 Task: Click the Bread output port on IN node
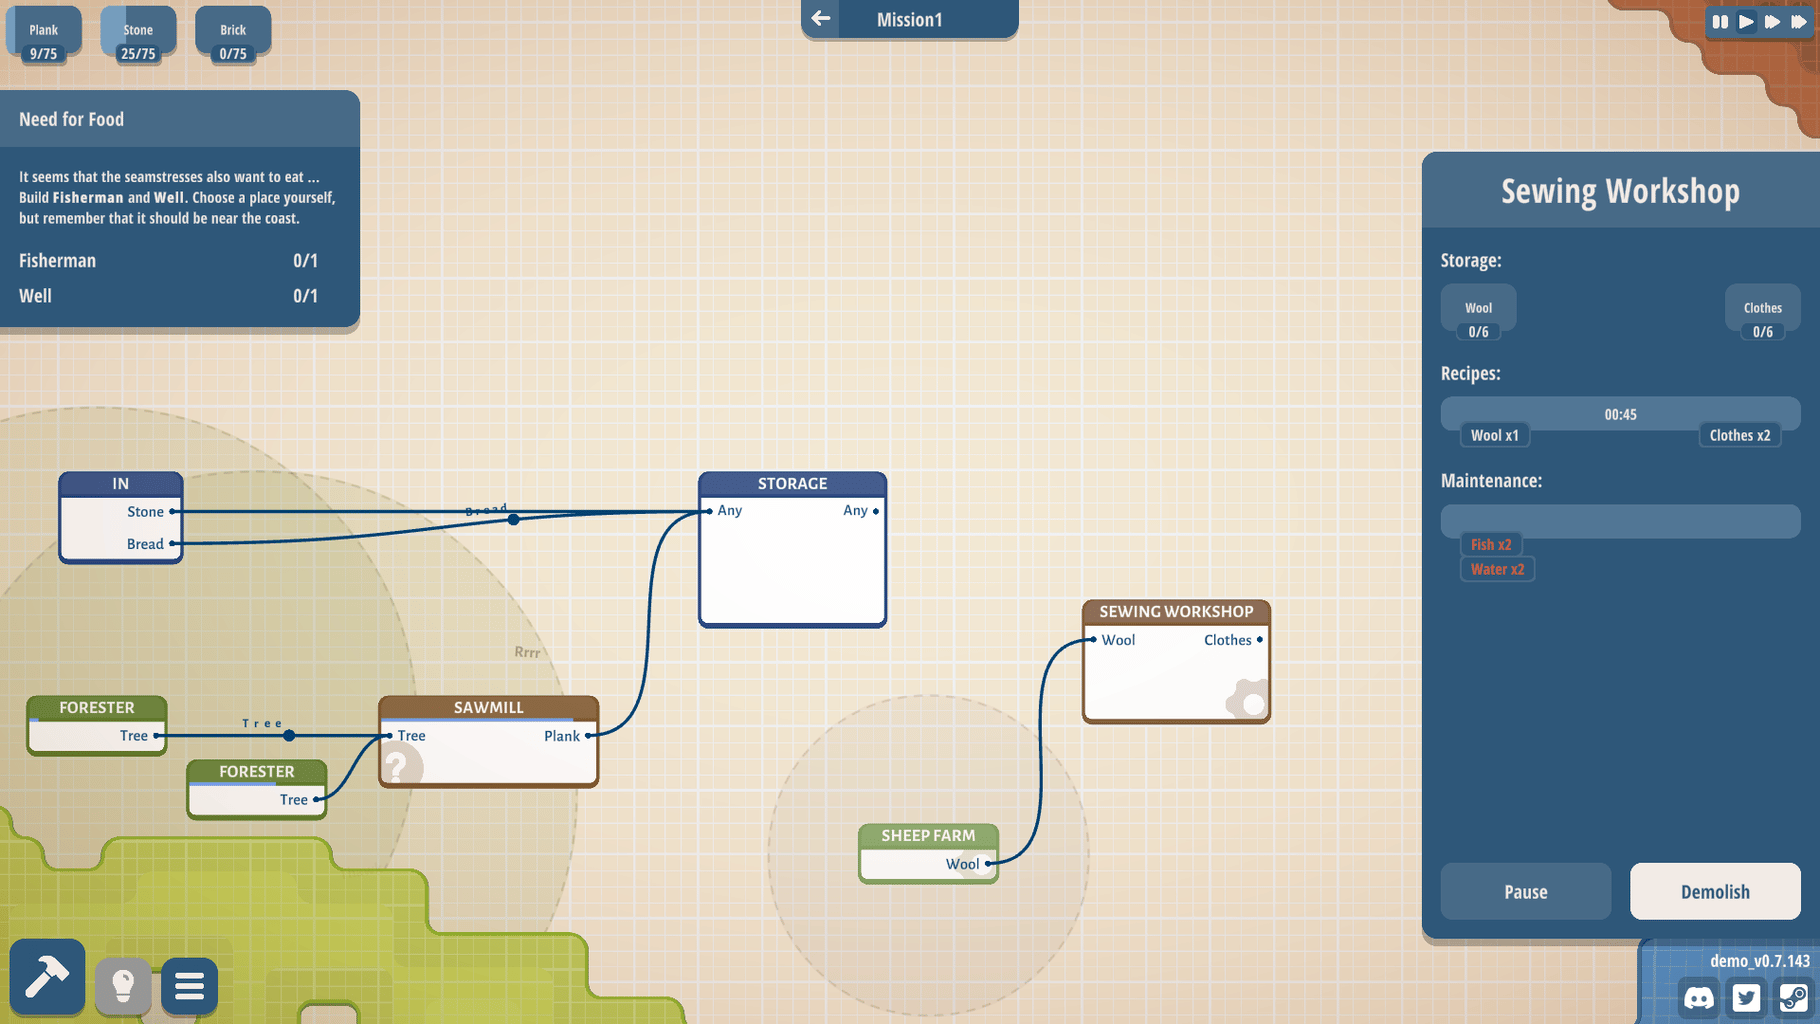point(173,544)
